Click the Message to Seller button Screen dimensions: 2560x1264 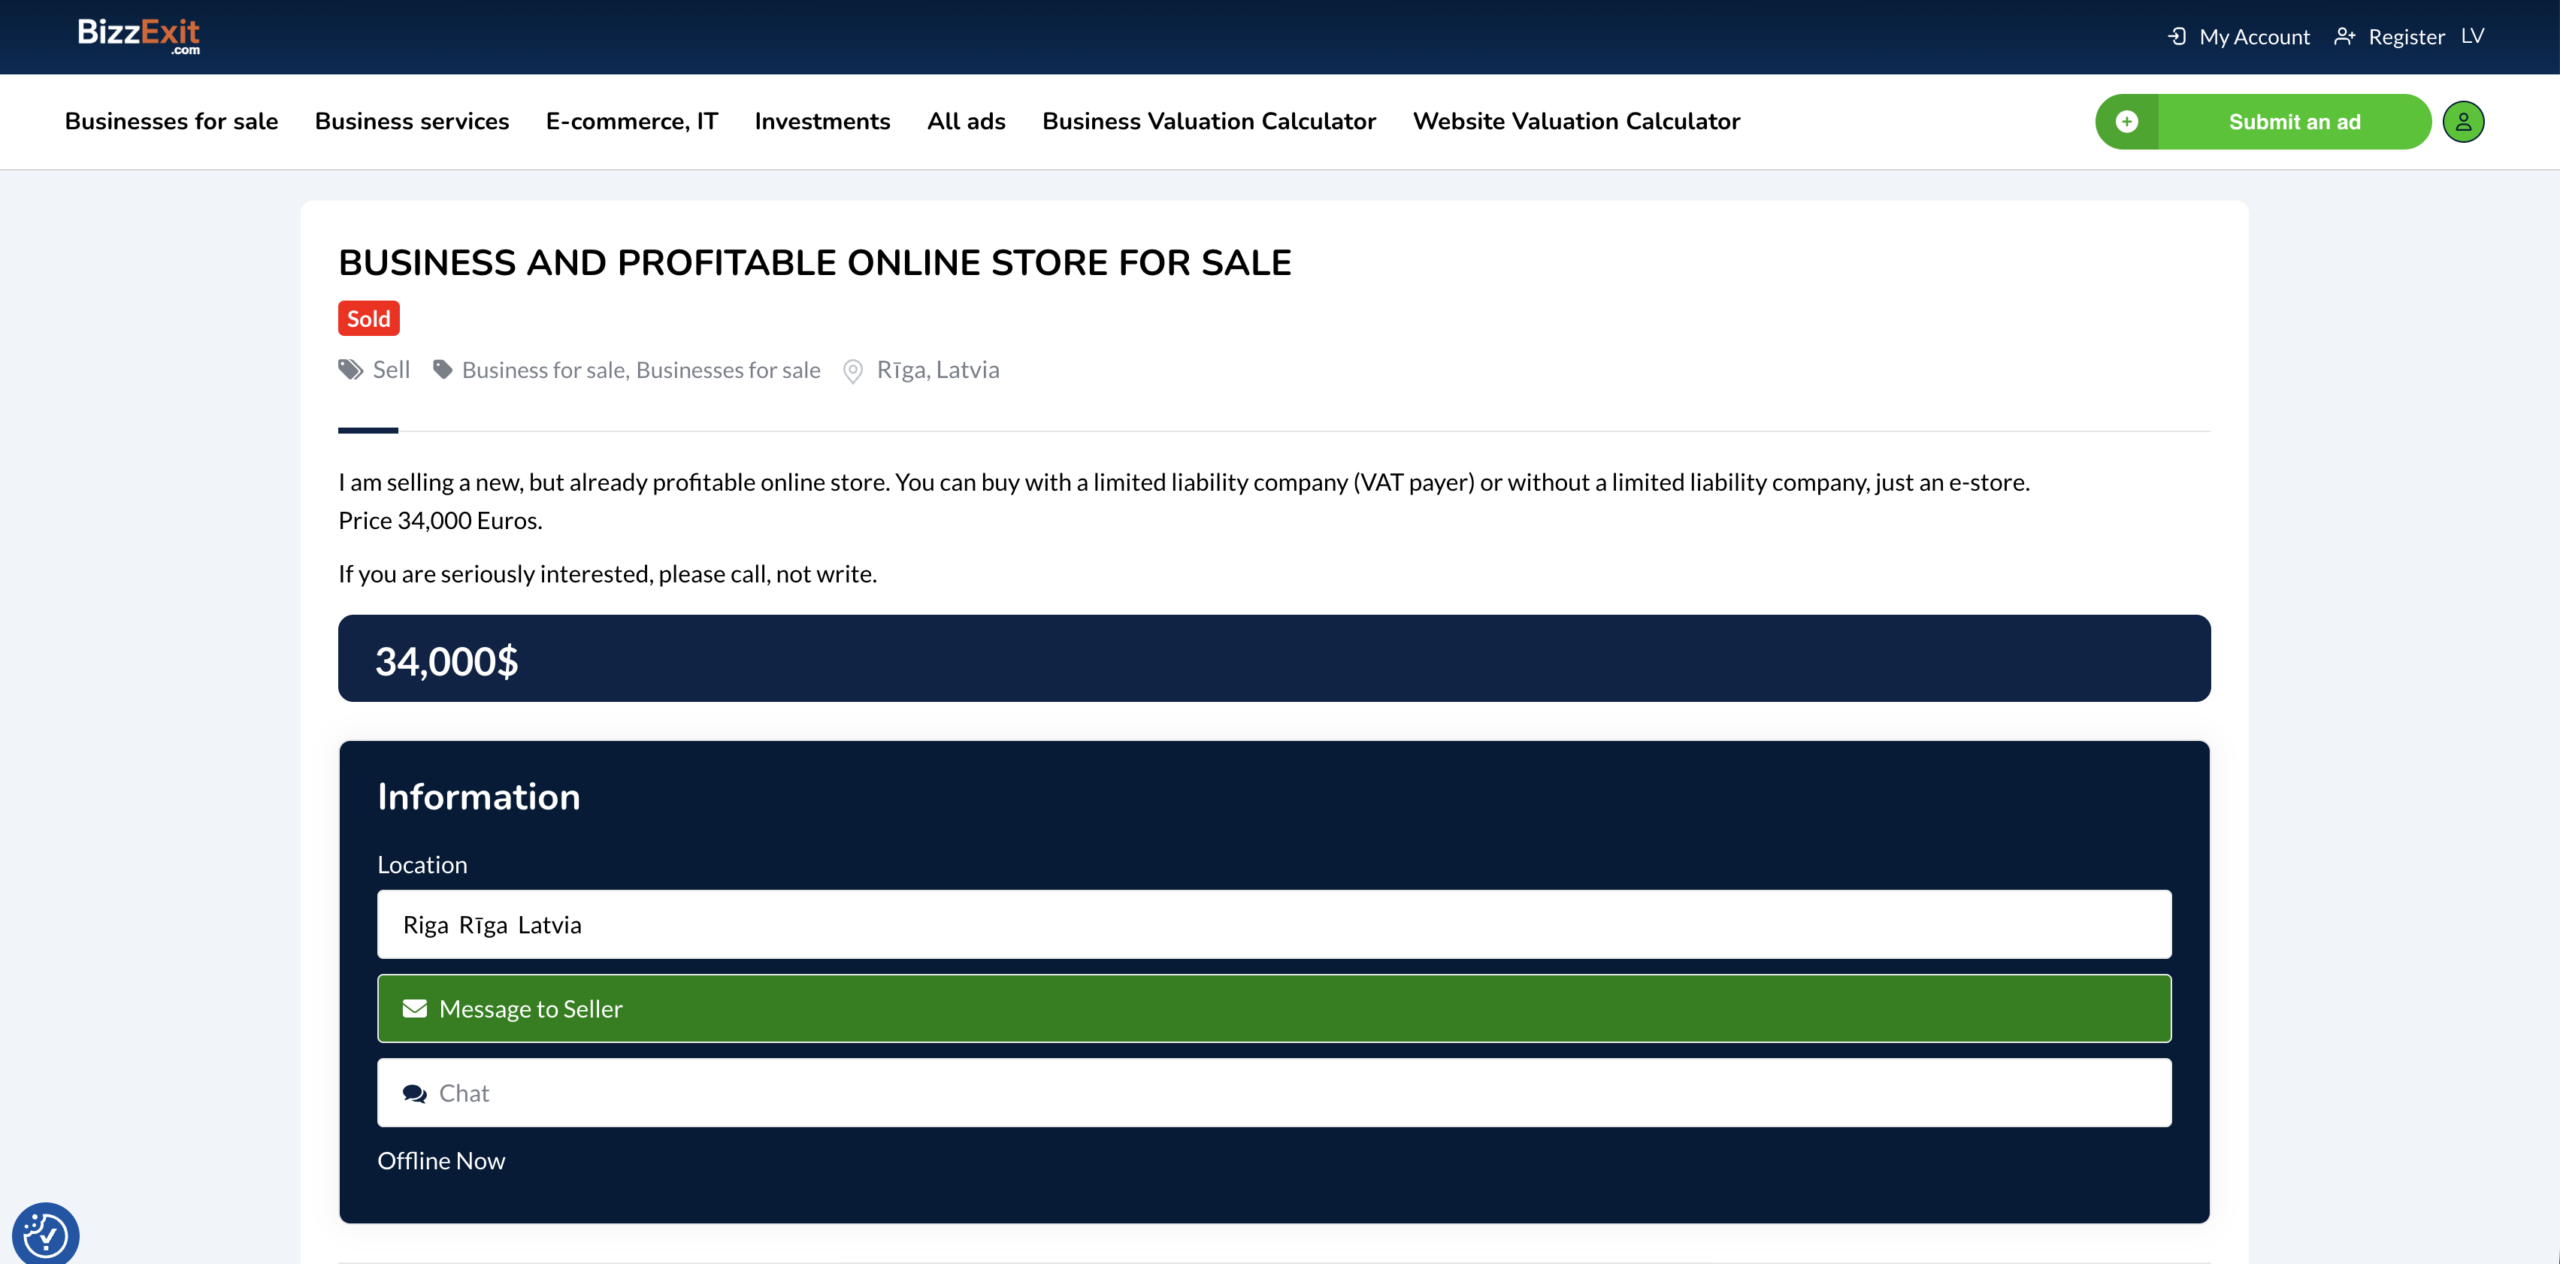(1274, 1009)
